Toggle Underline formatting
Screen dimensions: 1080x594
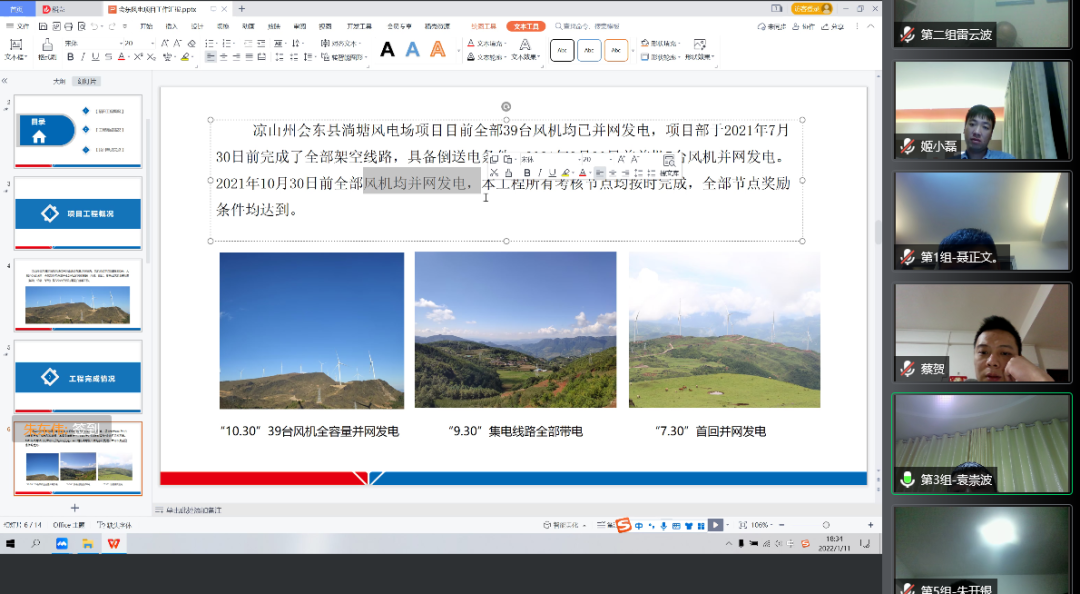[x=95, y=57]
